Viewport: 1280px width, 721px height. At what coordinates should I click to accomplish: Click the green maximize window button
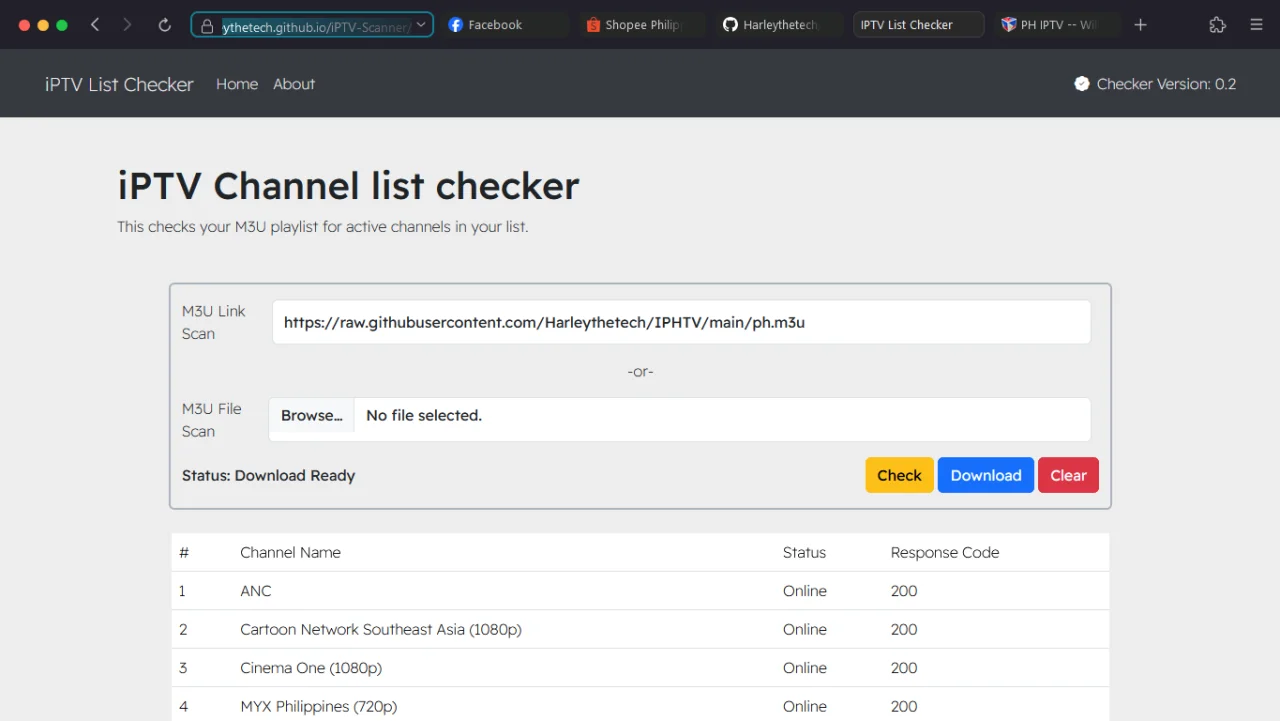(x=62, y=25)
